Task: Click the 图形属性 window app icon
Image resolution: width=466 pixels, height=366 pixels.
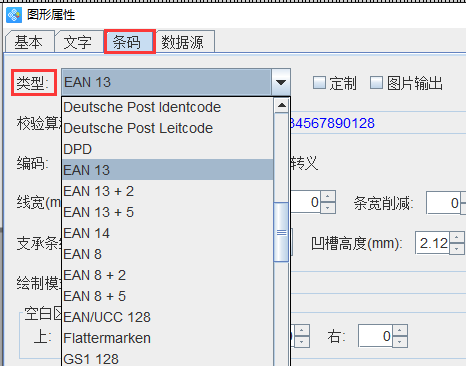Action: [14, 15]
